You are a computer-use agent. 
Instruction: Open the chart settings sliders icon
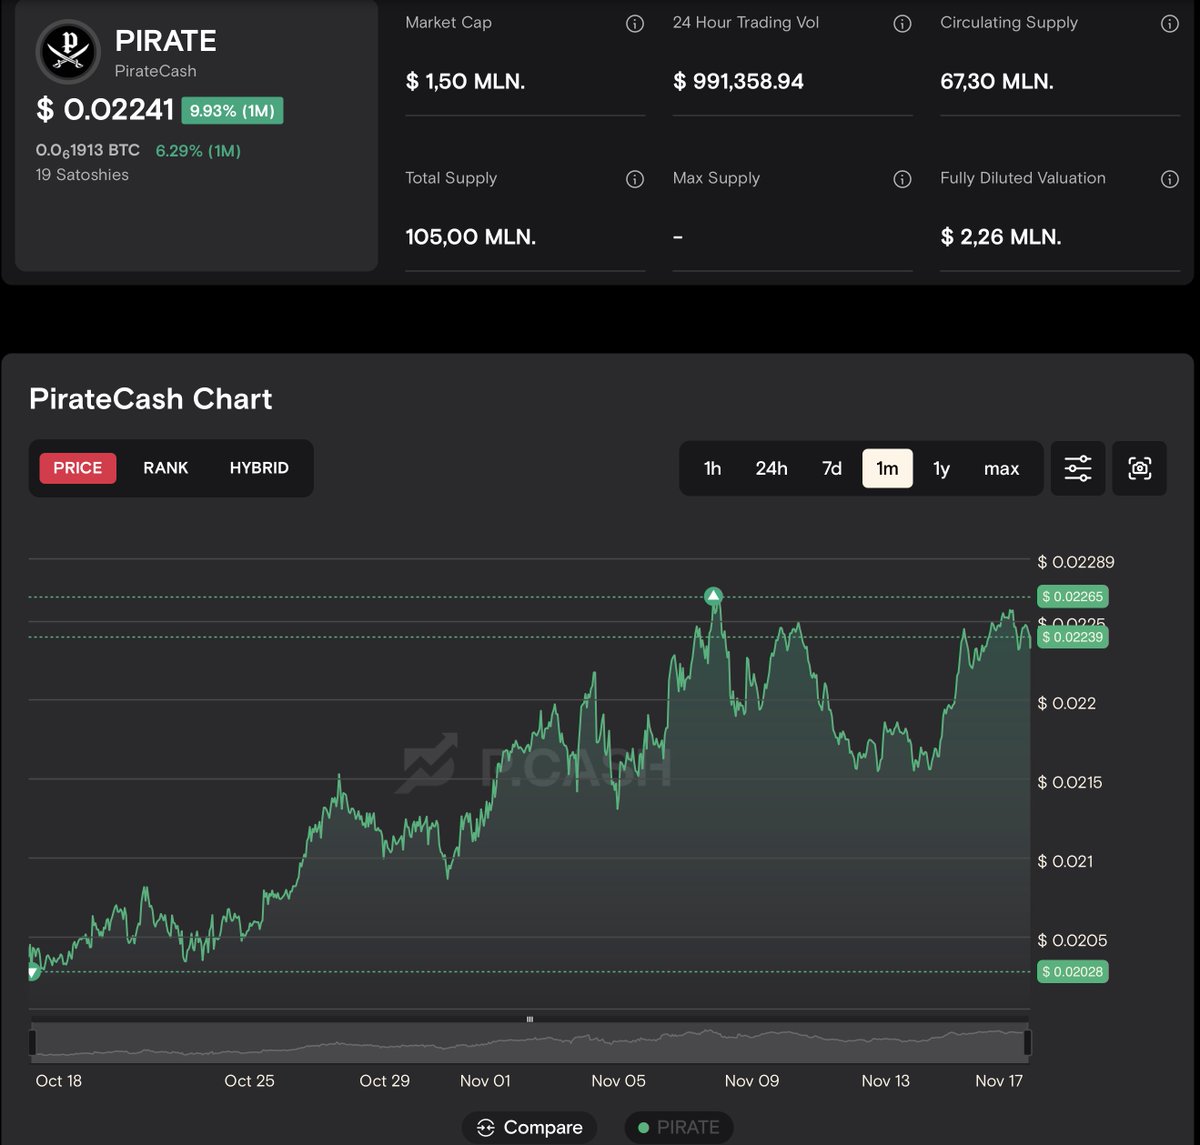click(1077, 468)
